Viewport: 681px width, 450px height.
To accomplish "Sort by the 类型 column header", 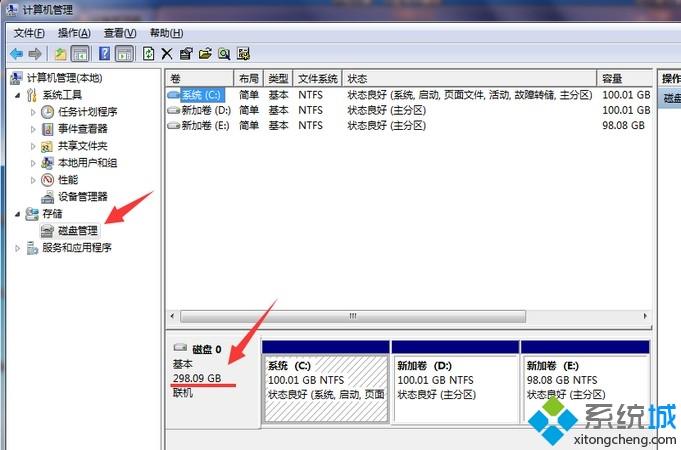I will click(x=278, y=79).
